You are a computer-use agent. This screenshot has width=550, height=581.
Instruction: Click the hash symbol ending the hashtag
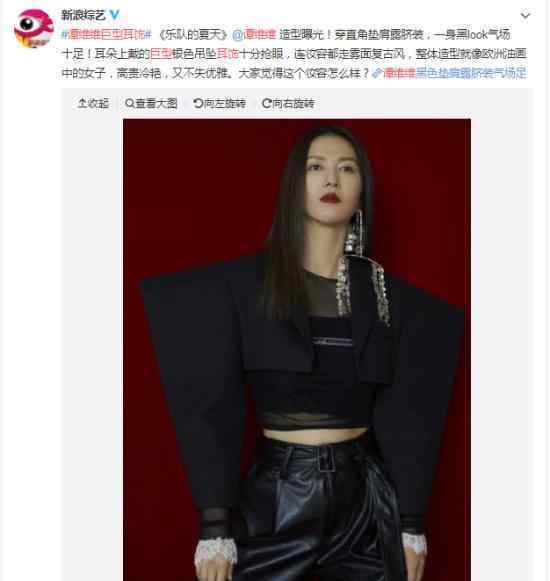click(x=148, y=34)
